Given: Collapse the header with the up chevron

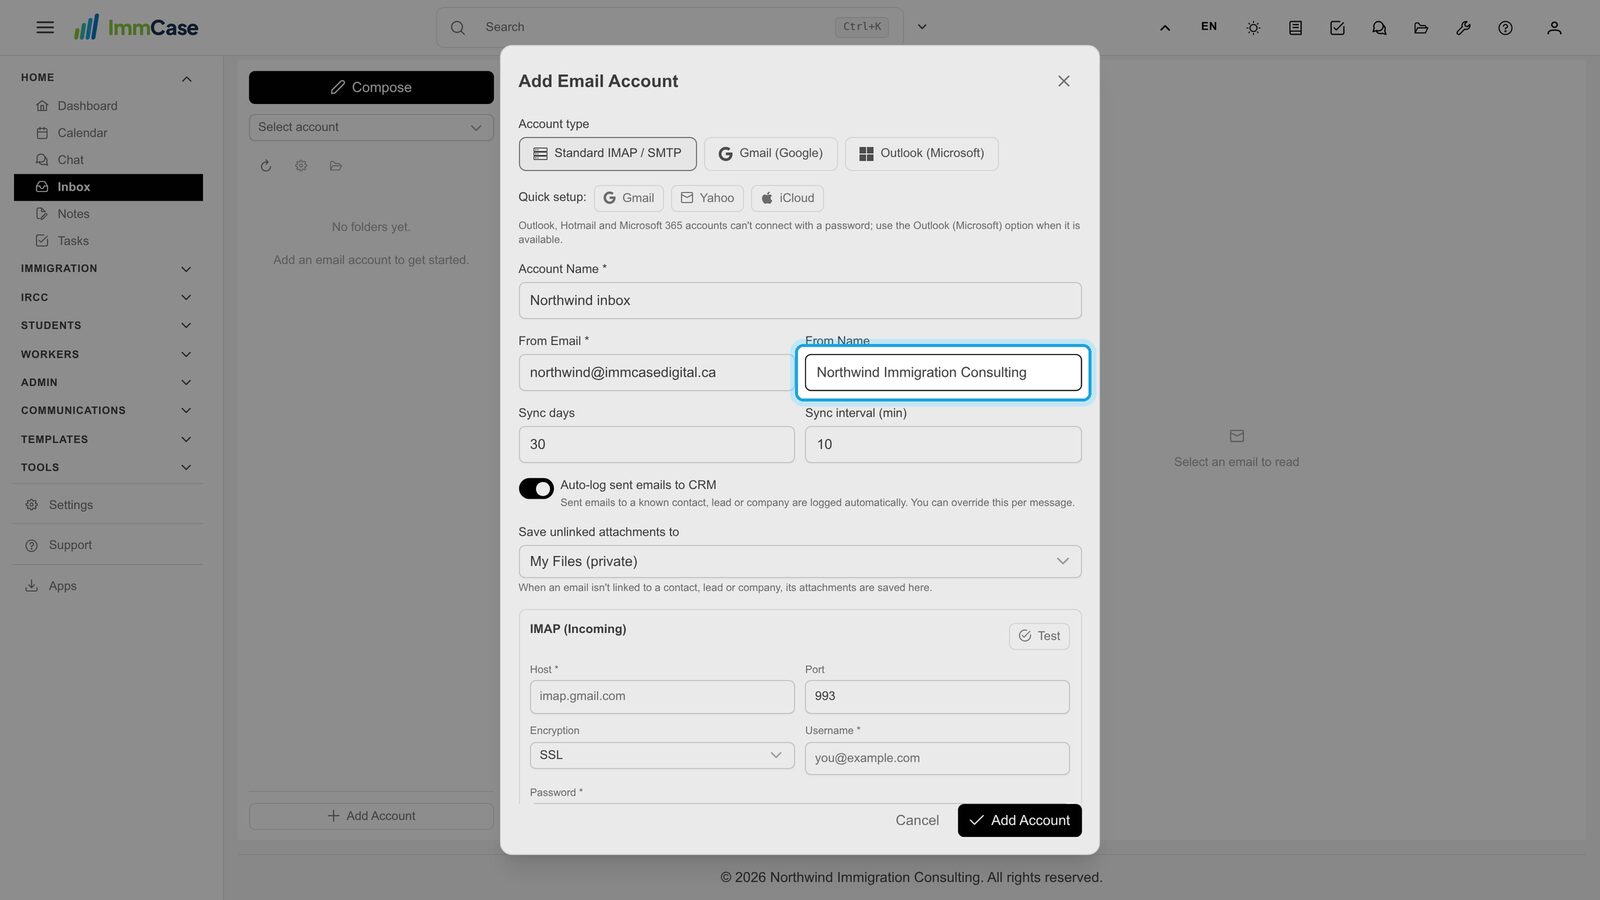Looking at the screenshot, I should point(1165,28).
